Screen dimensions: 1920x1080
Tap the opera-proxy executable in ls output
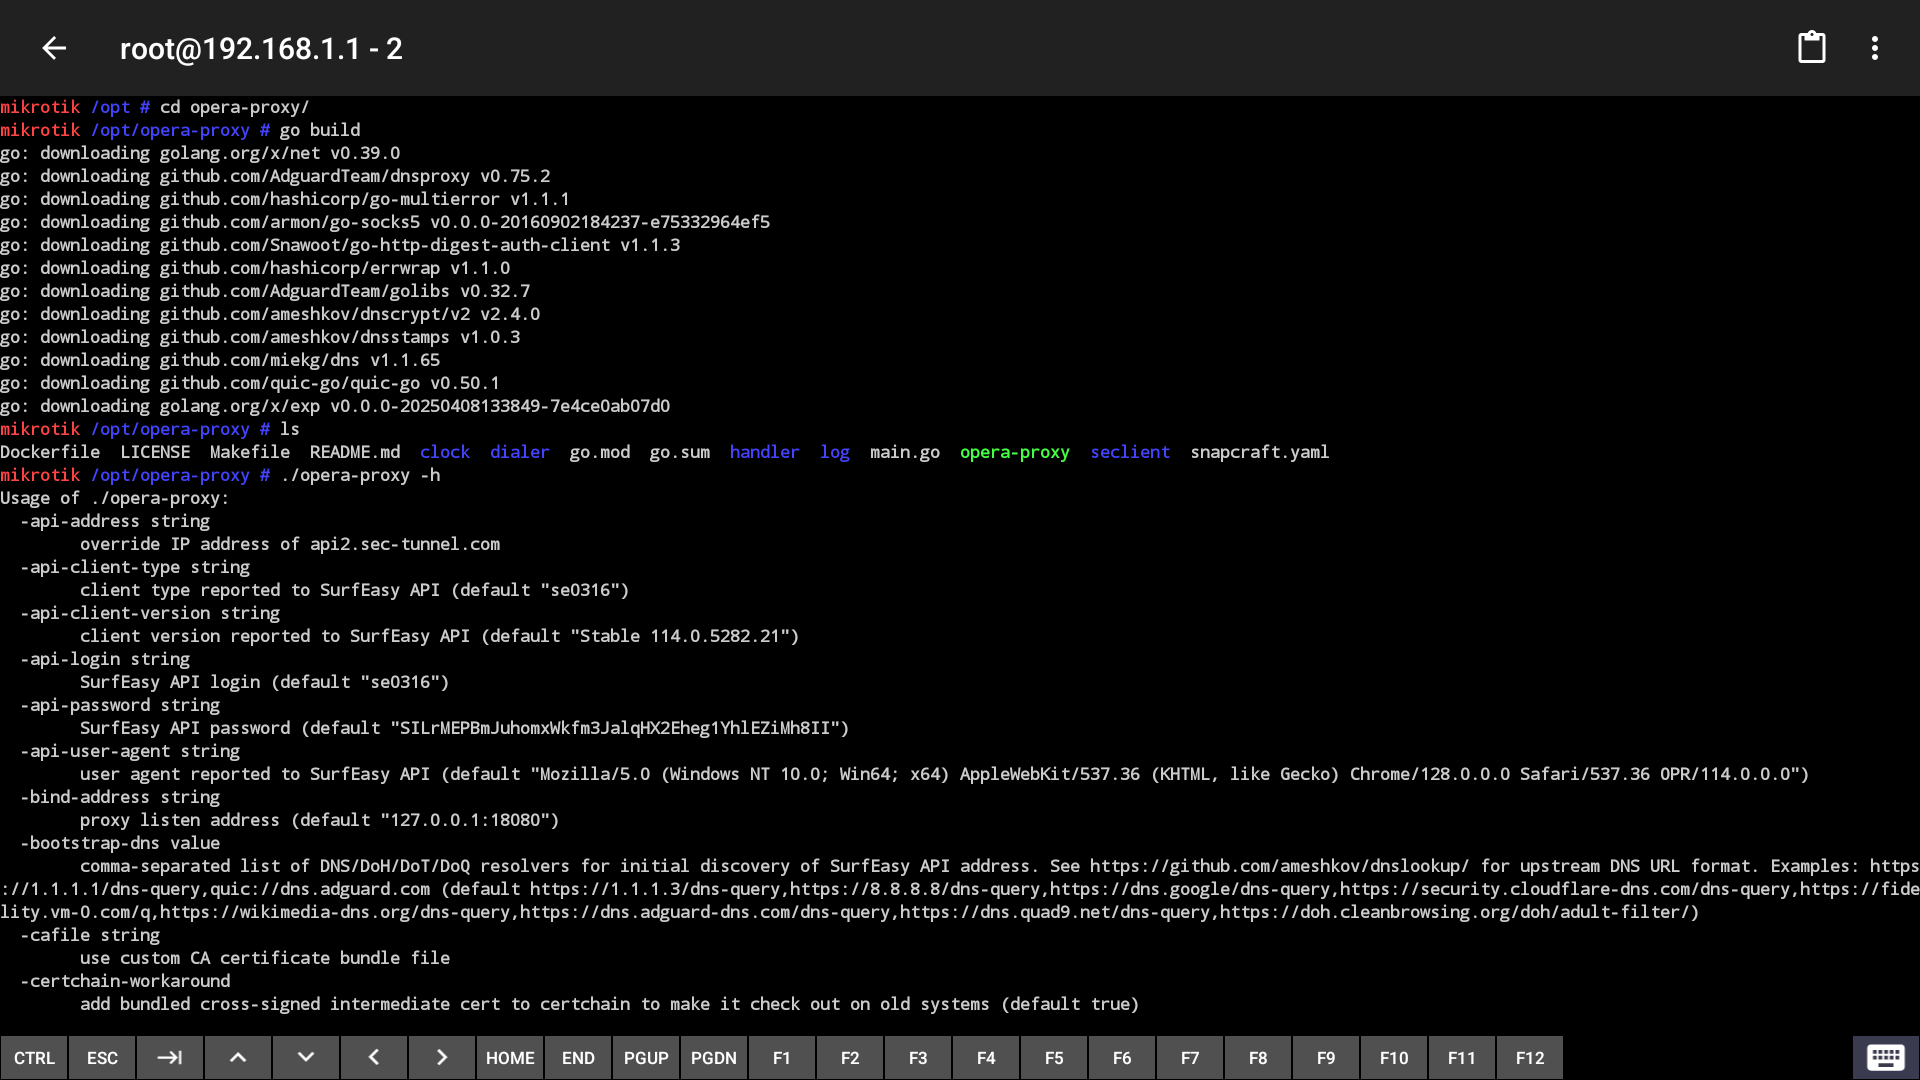click(1014, 452)
